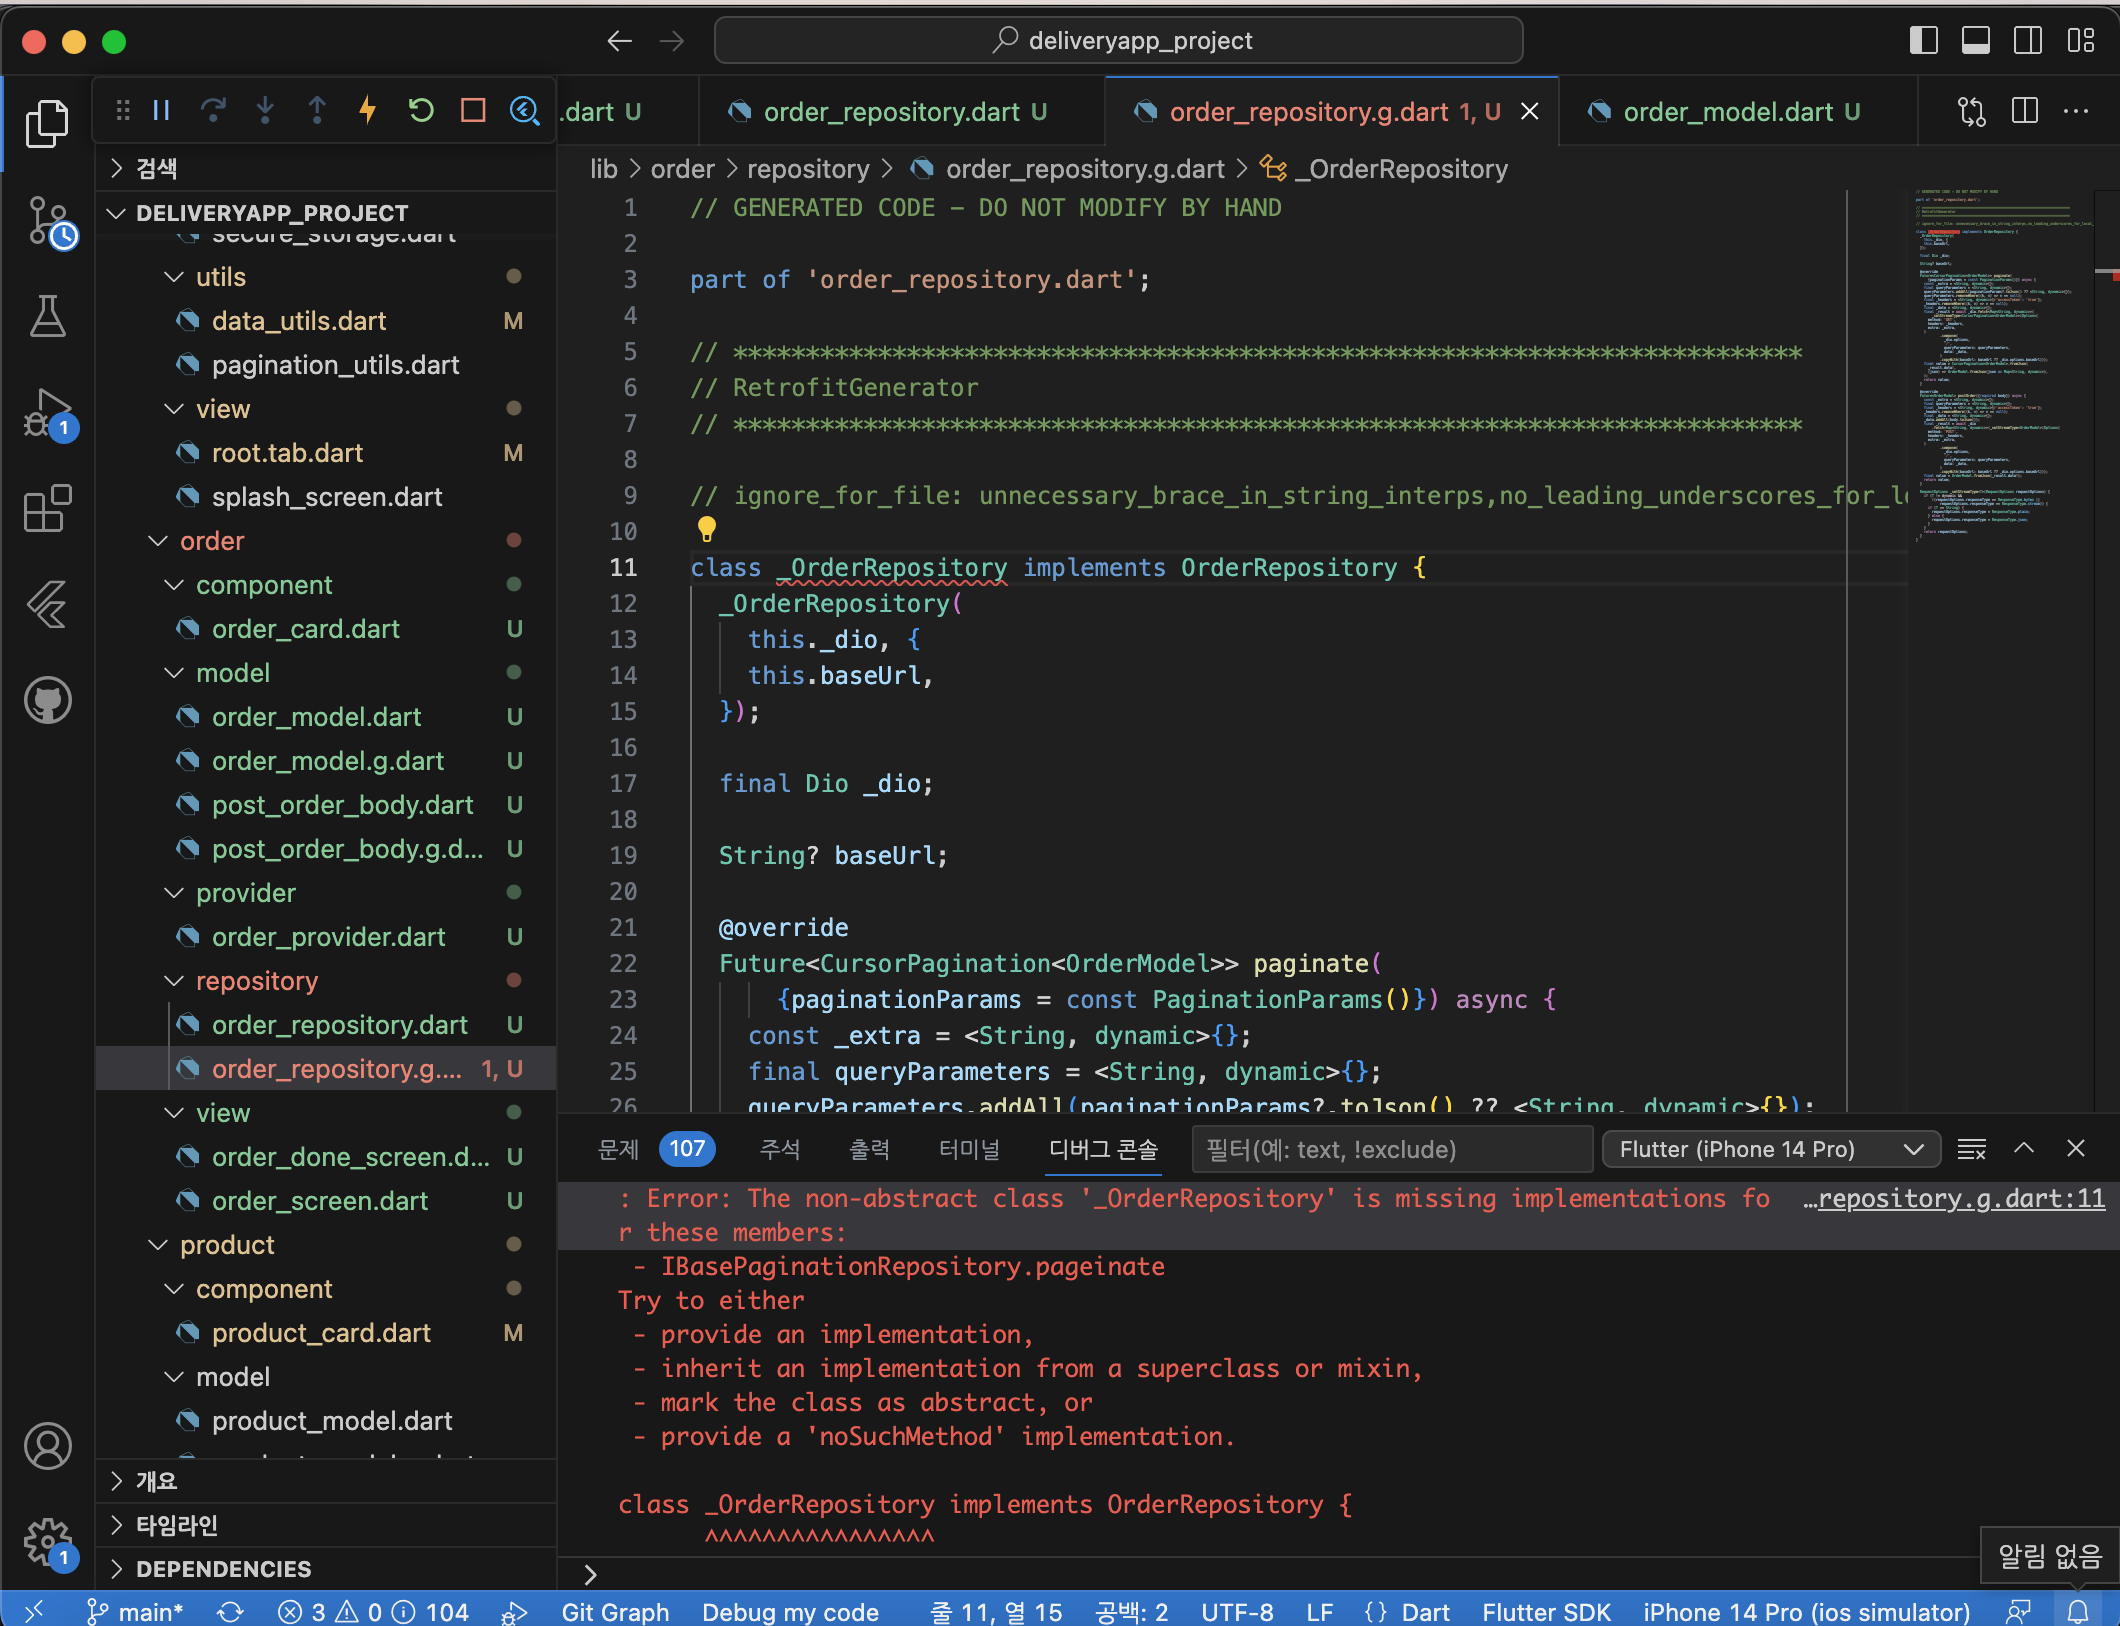
Task: Open the Accounts icon
Action: point(47,1446)
